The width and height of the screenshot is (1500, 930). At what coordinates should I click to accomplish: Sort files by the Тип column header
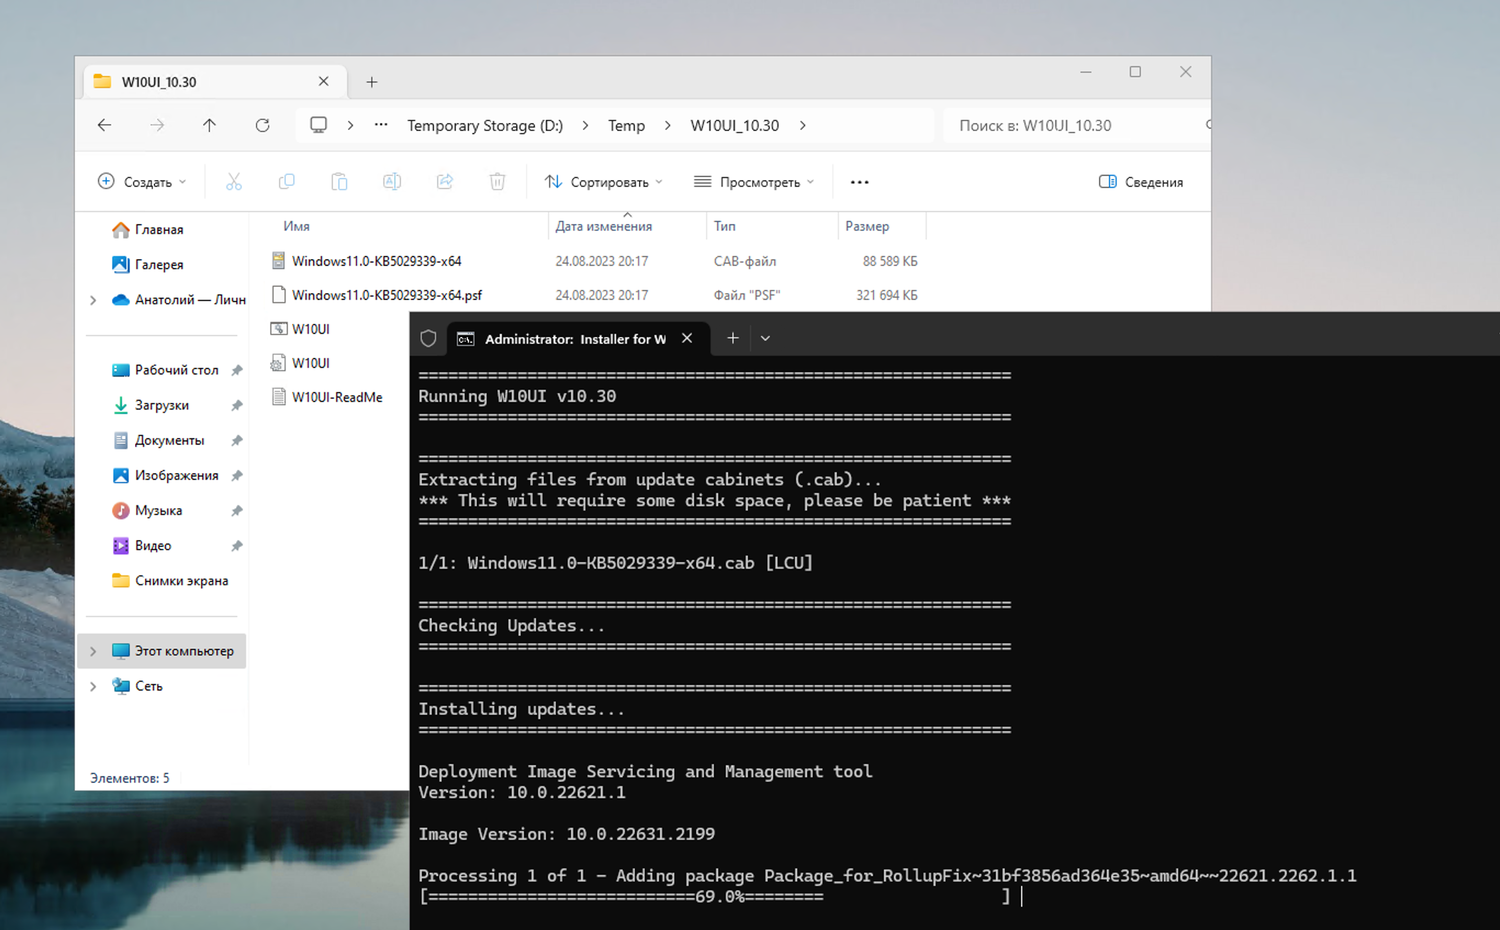click(x=725, y=226)
